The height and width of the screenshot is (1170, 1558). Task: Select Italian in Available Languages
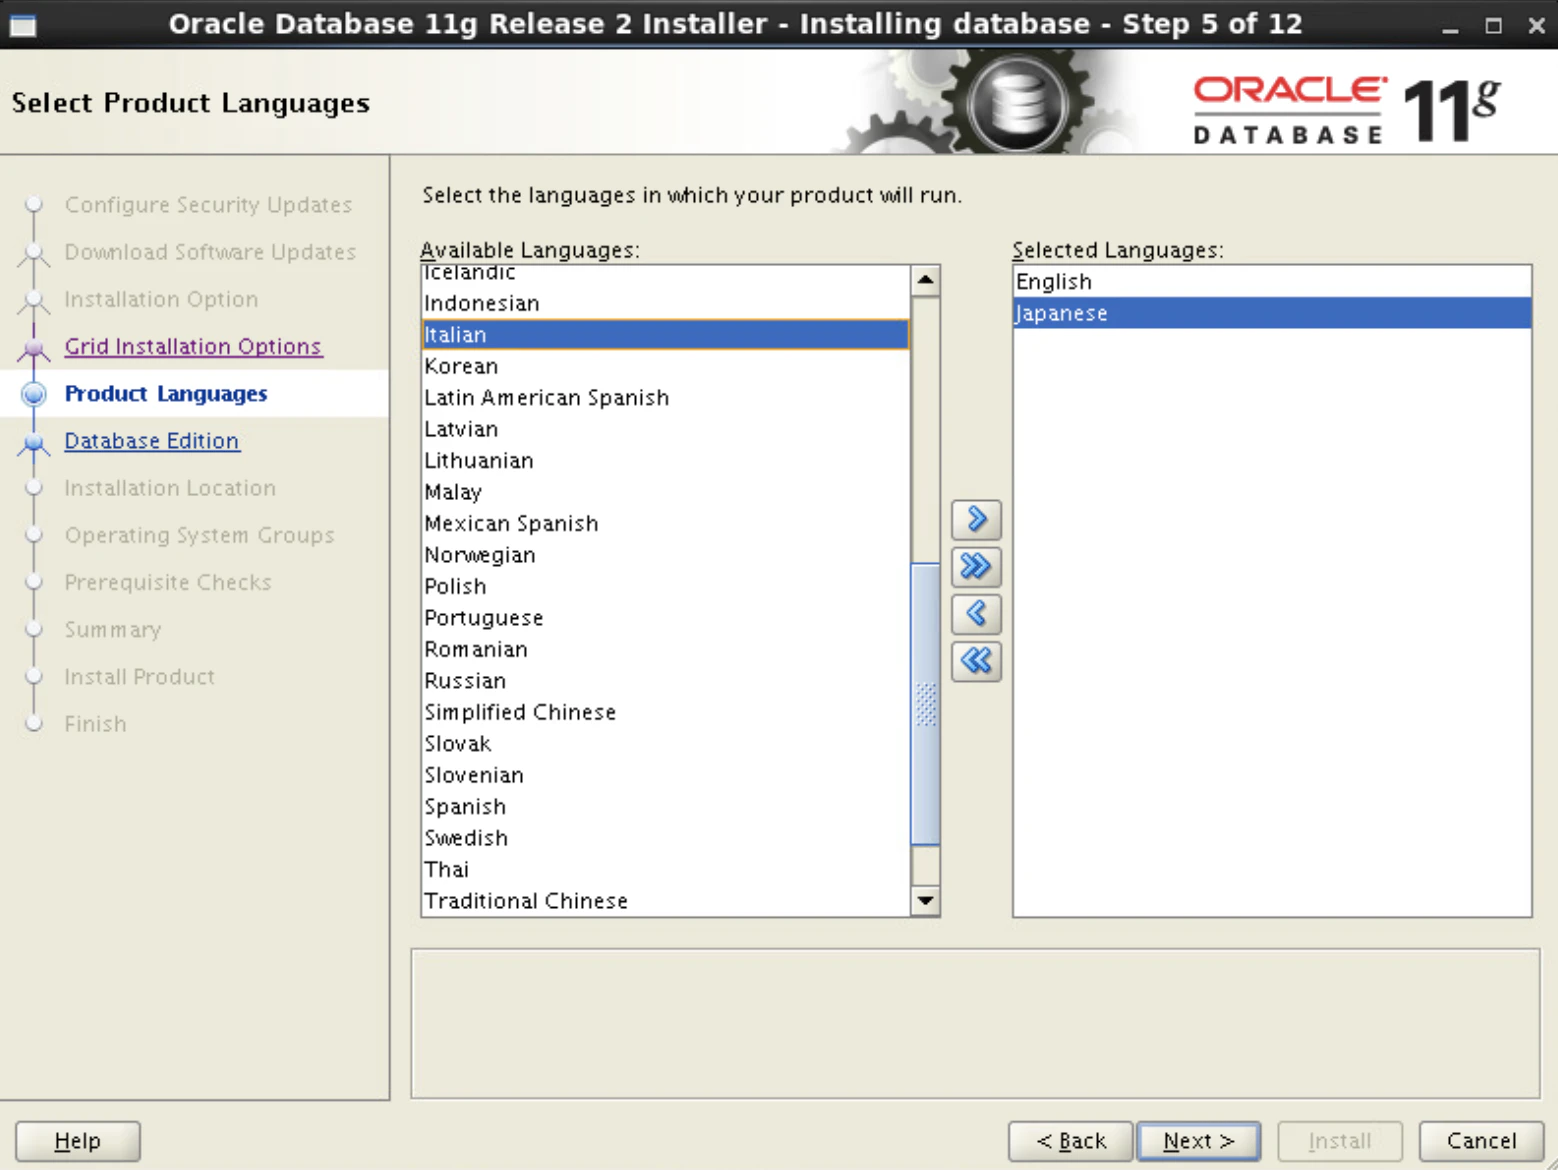click(666, 335)
